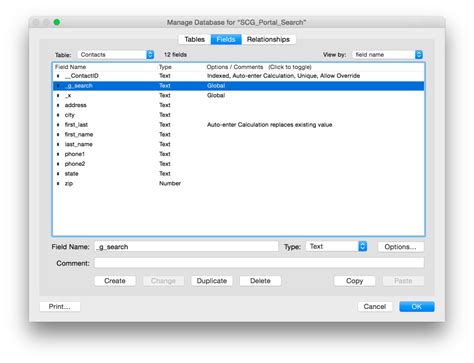Click the Comment input field
This screenshot has height=363, width=474.
[x=259, y=263]
